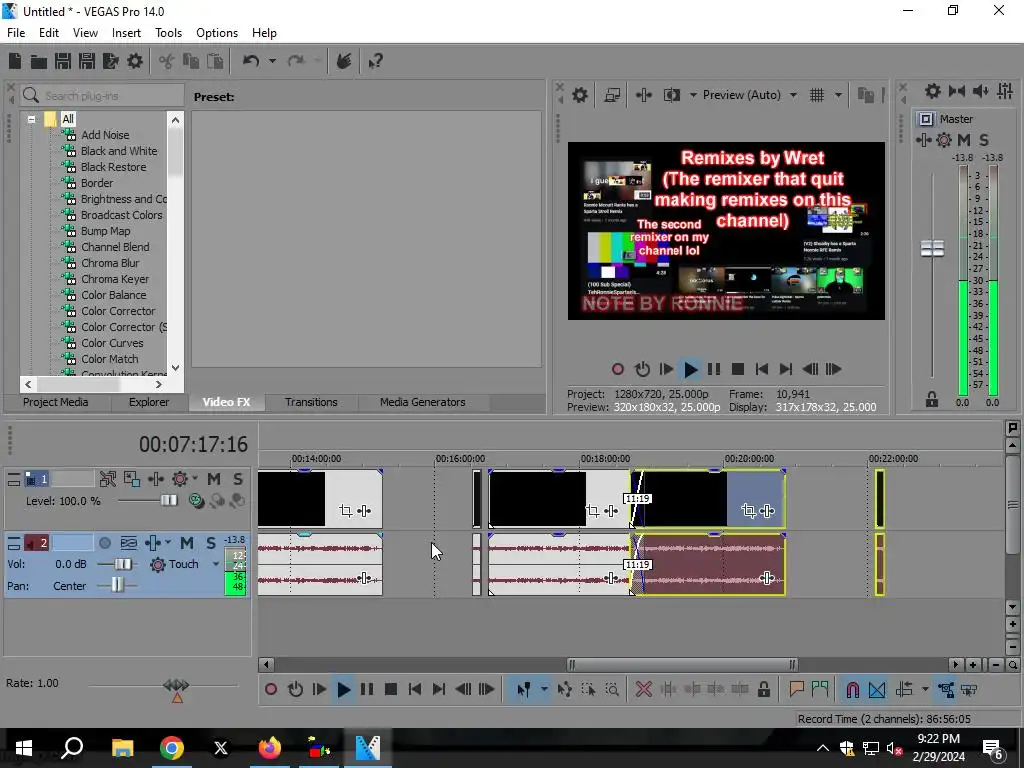Click Play in the preview transport
This screenshot has width=1024, height=768.
coord(690,370)
